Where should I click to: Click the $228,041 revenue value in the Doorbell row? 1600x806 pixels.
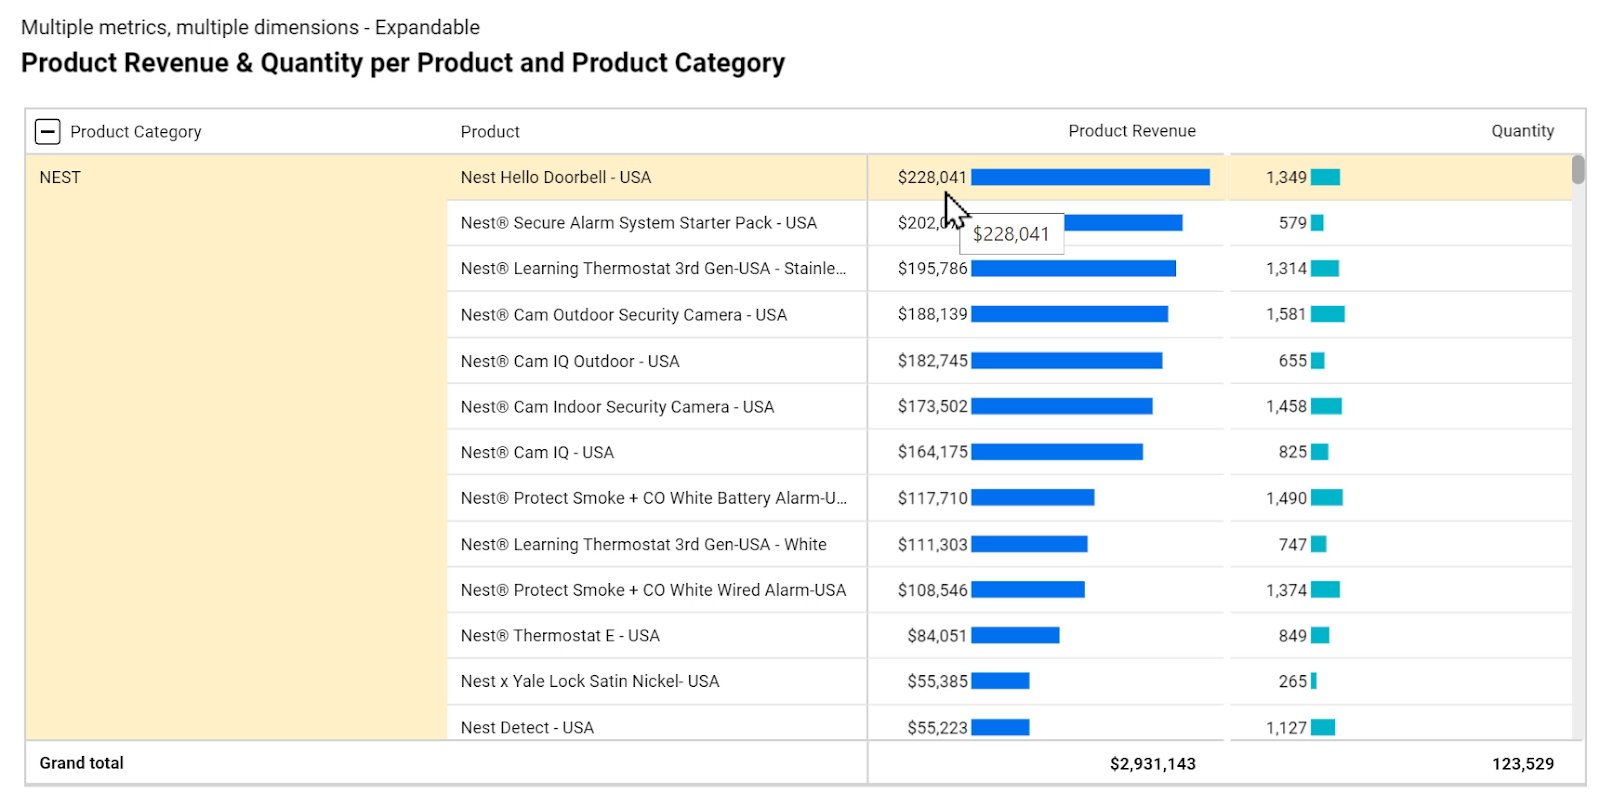(932, 177)
